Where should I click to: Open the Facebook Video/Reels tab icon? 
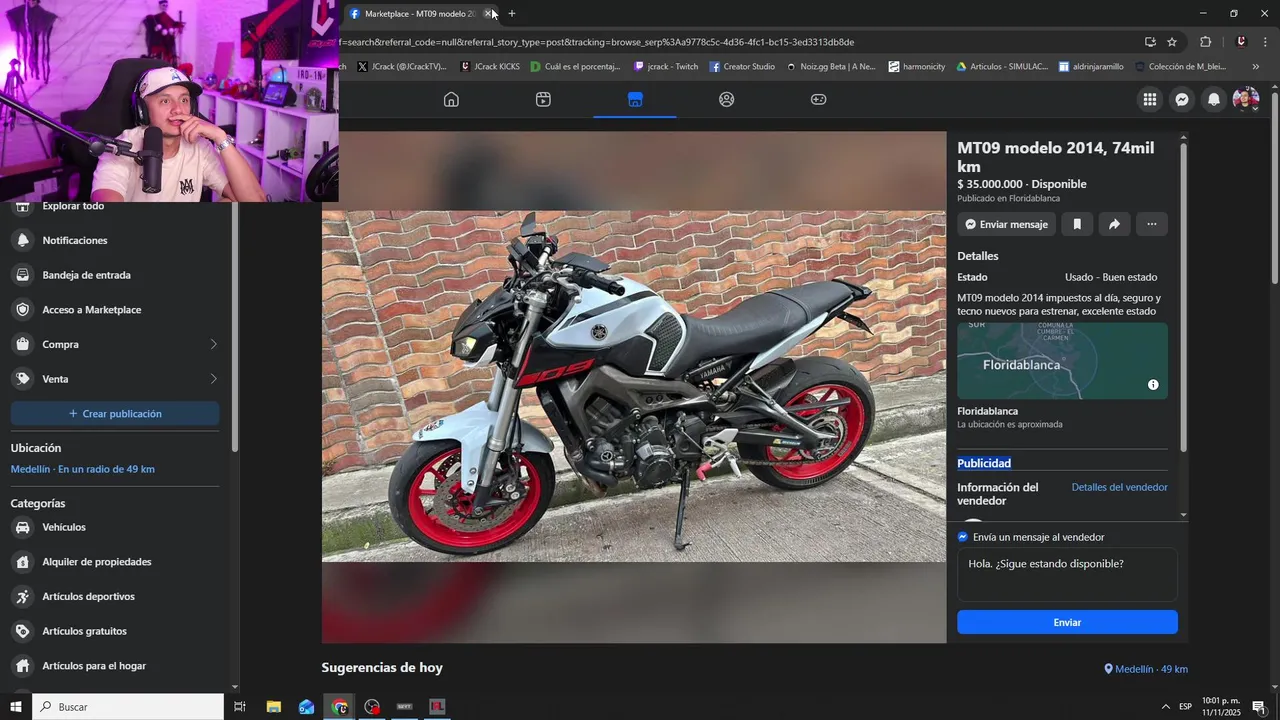tap(543, 99)
